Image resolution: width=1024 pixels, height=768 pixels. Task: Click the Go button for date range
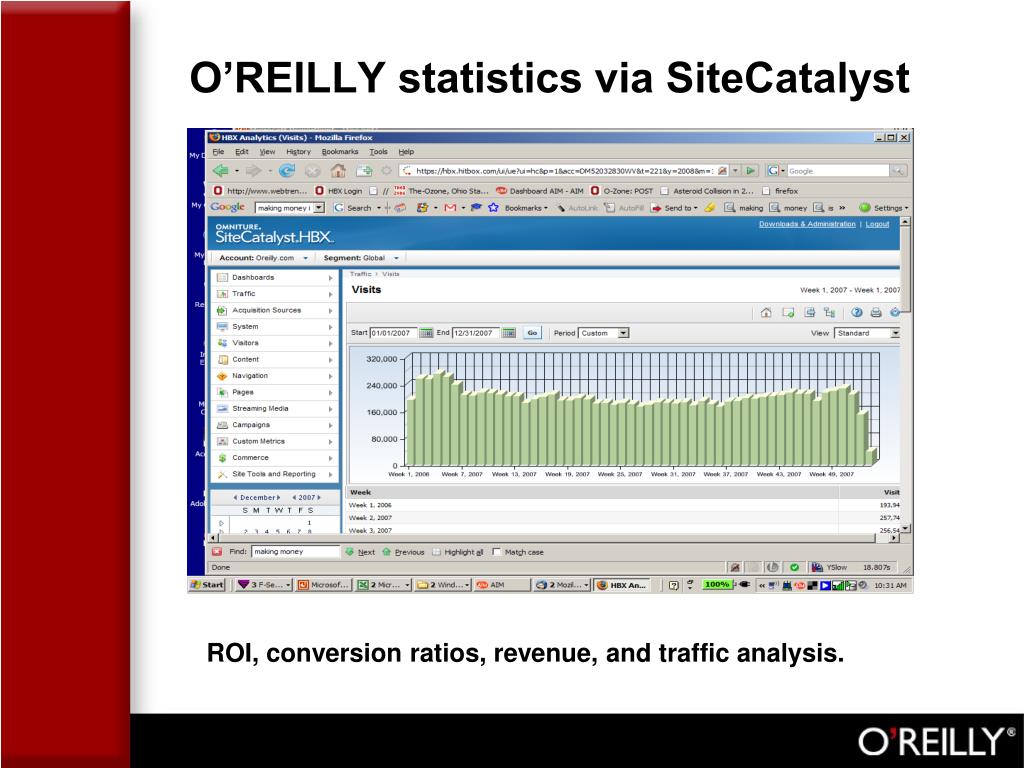pyautogui.click(x=532, y=333)
